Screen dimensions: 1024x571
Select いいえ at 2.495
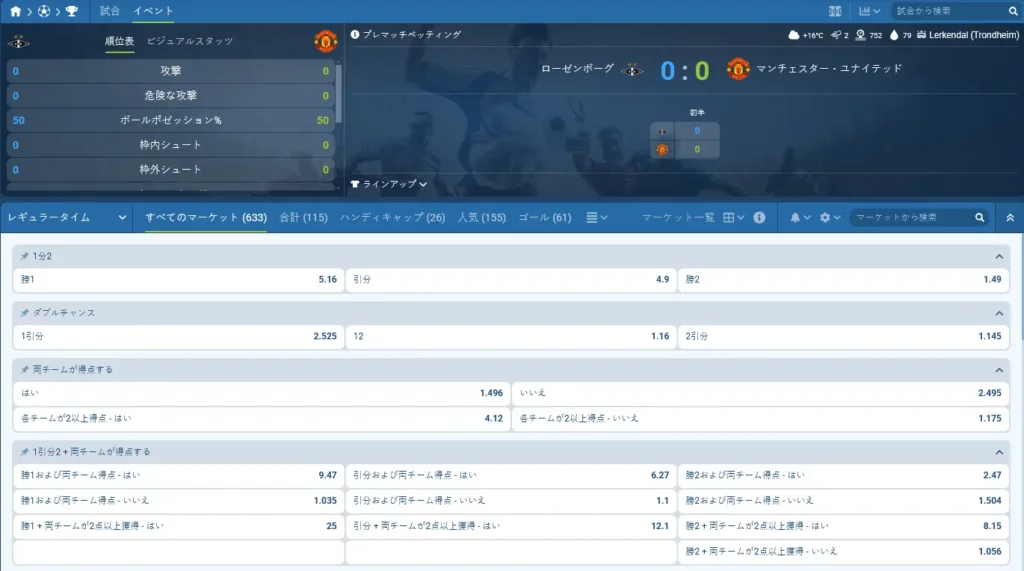coord(761,393)
